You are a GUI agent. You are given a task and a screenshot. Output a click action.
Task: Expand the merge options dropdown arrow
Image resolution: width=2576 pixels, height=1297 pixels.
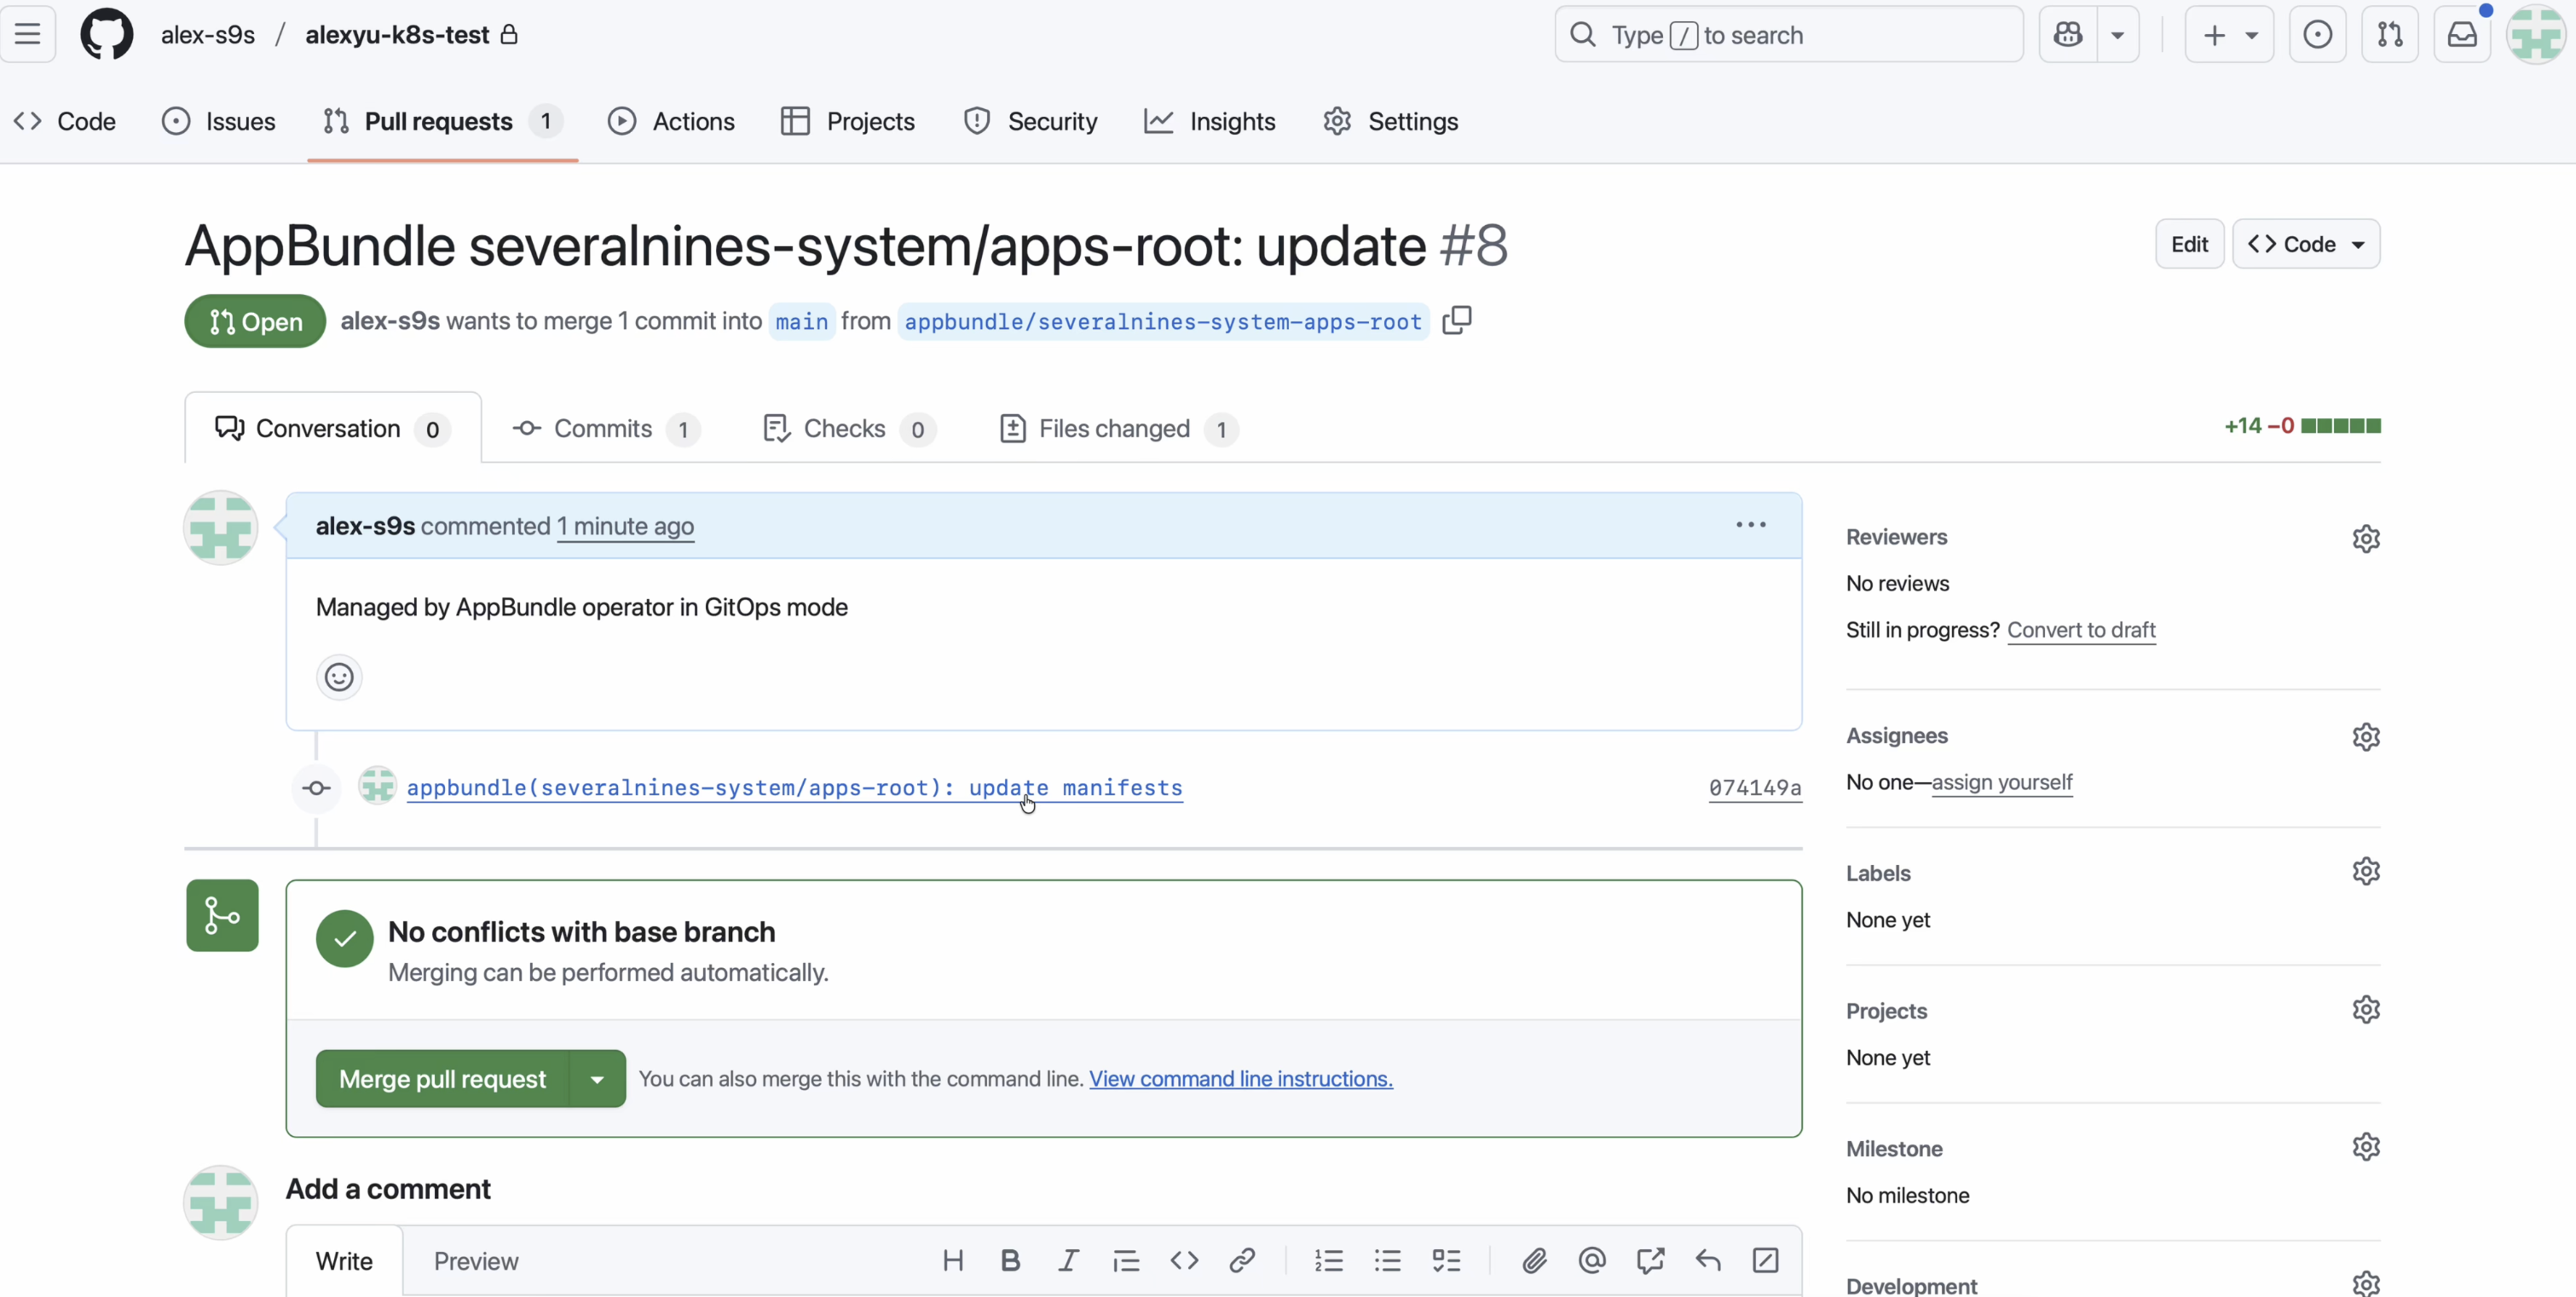click(597, 1078)
